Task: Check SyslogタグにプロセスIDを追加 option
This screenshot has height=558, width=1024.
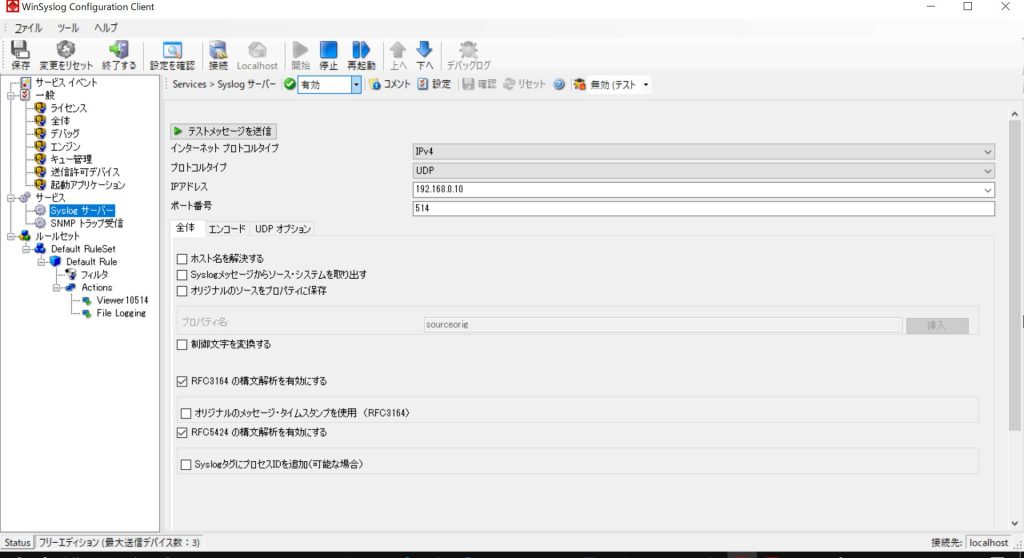Action: pos(186,465)
